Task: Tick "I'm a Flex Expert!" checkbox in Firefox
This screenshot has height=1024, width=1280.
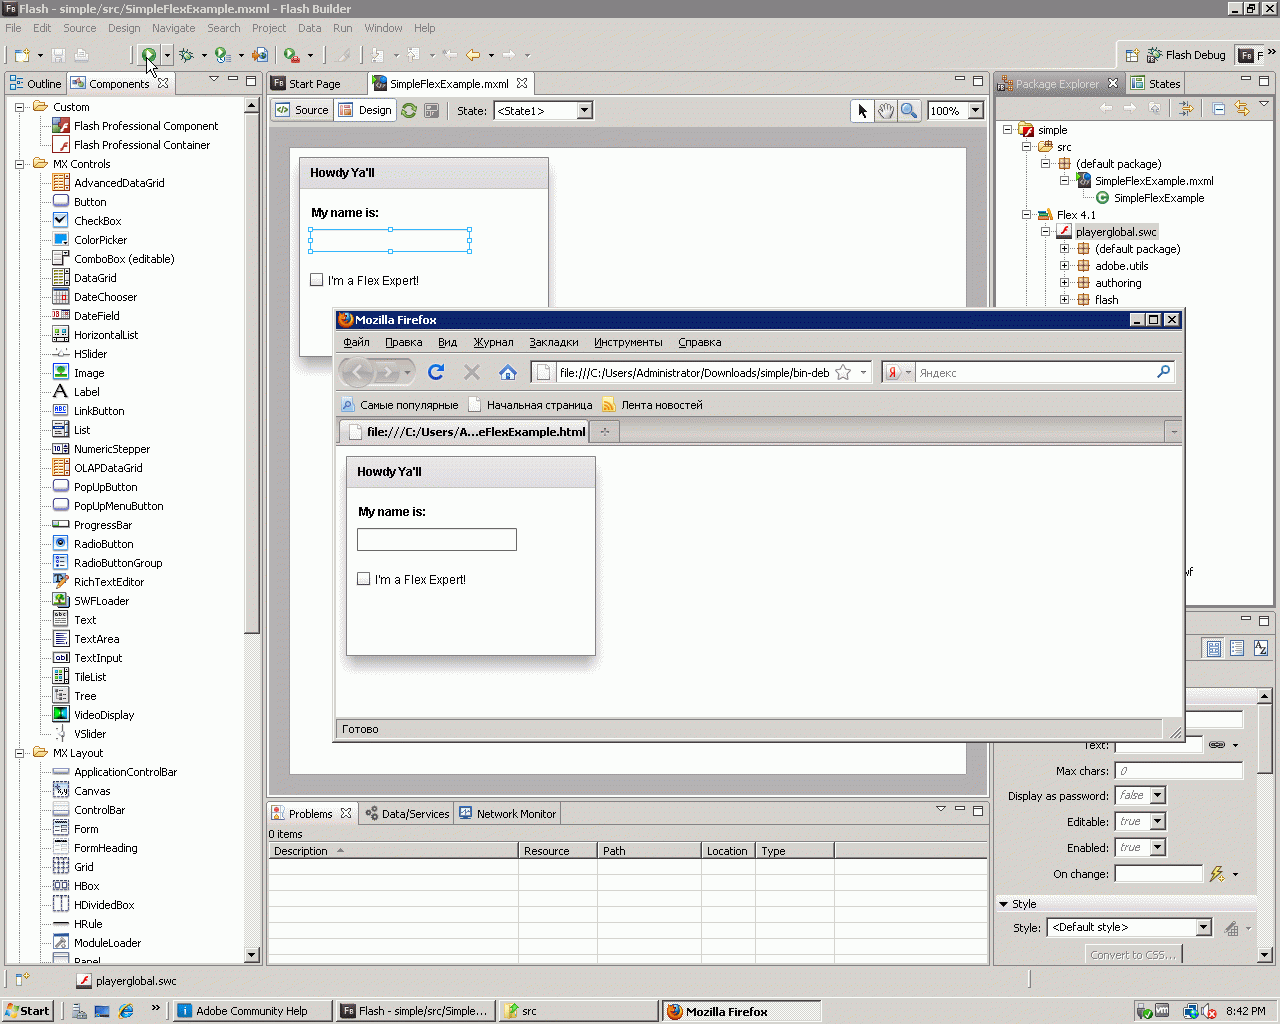Action: [364, 579]
